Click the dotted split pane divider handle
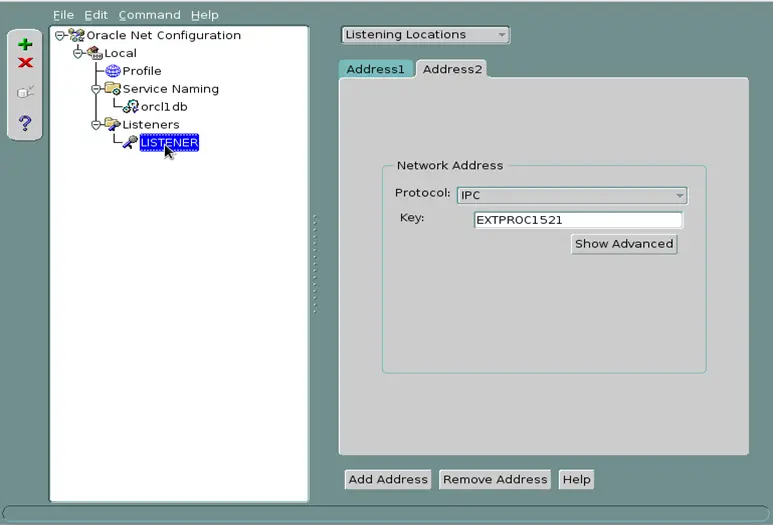 (x=315, y=264)
